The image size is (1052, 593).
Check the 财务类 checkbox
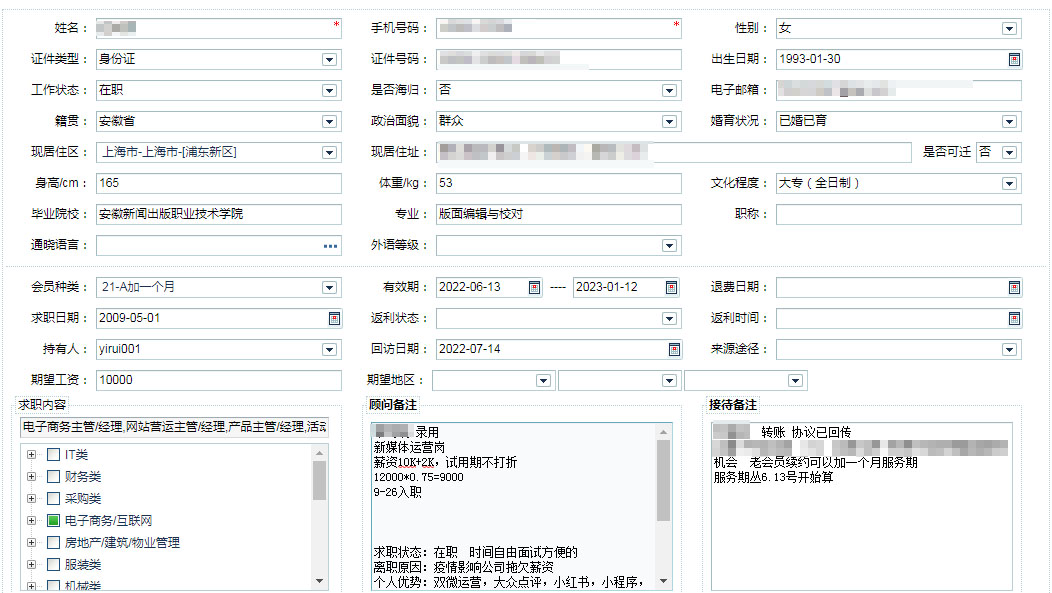(54, 477)
